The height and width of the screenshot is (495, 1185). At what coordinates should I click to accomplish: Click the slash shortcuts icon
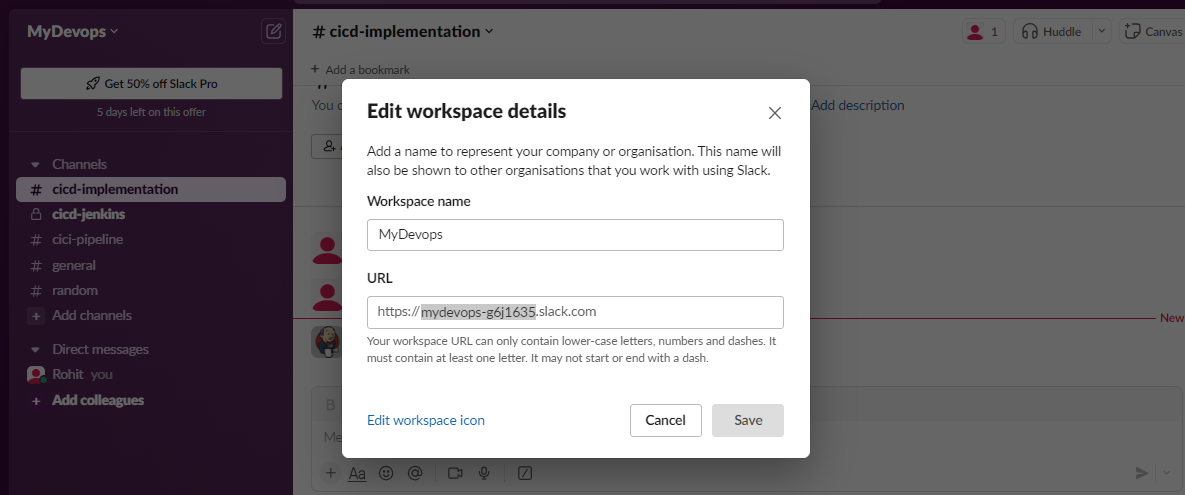525,473
